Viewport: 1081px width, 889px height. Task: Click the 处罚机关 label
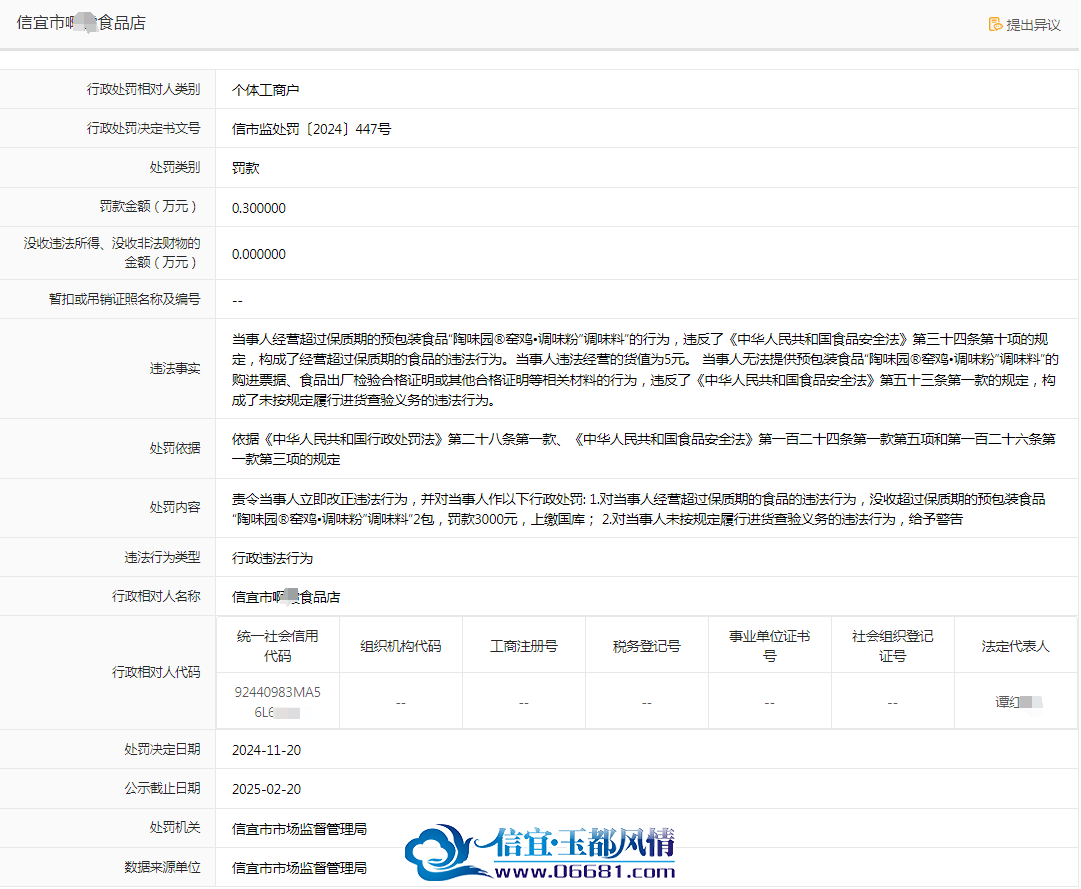[x=175, y=827]
